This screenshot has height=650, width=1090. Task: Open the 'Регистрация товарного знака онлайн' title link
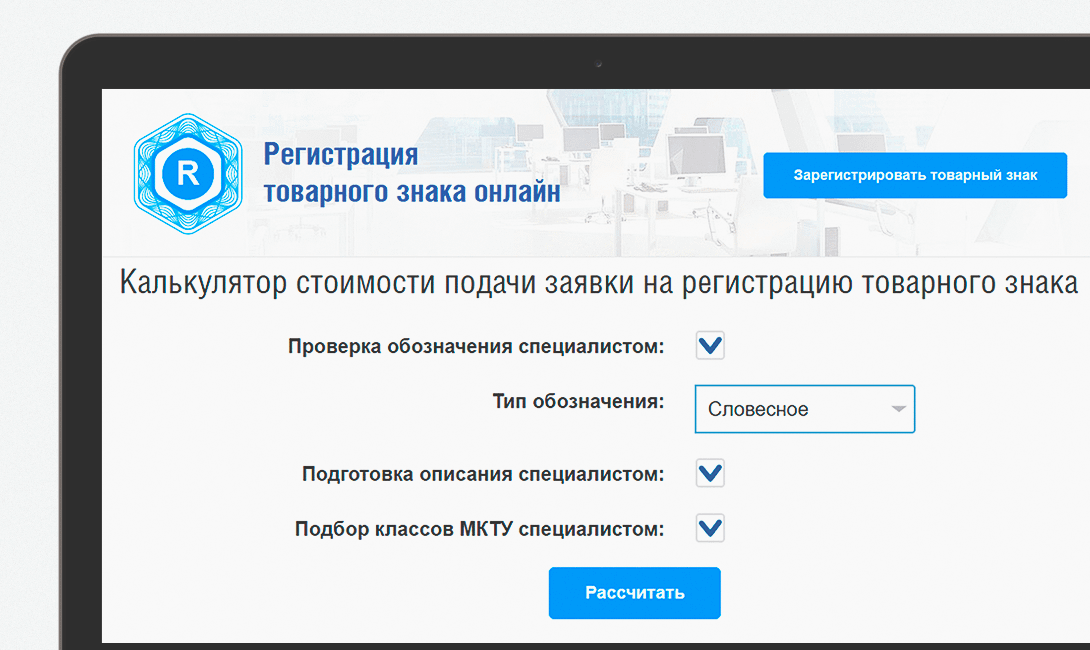412,173
